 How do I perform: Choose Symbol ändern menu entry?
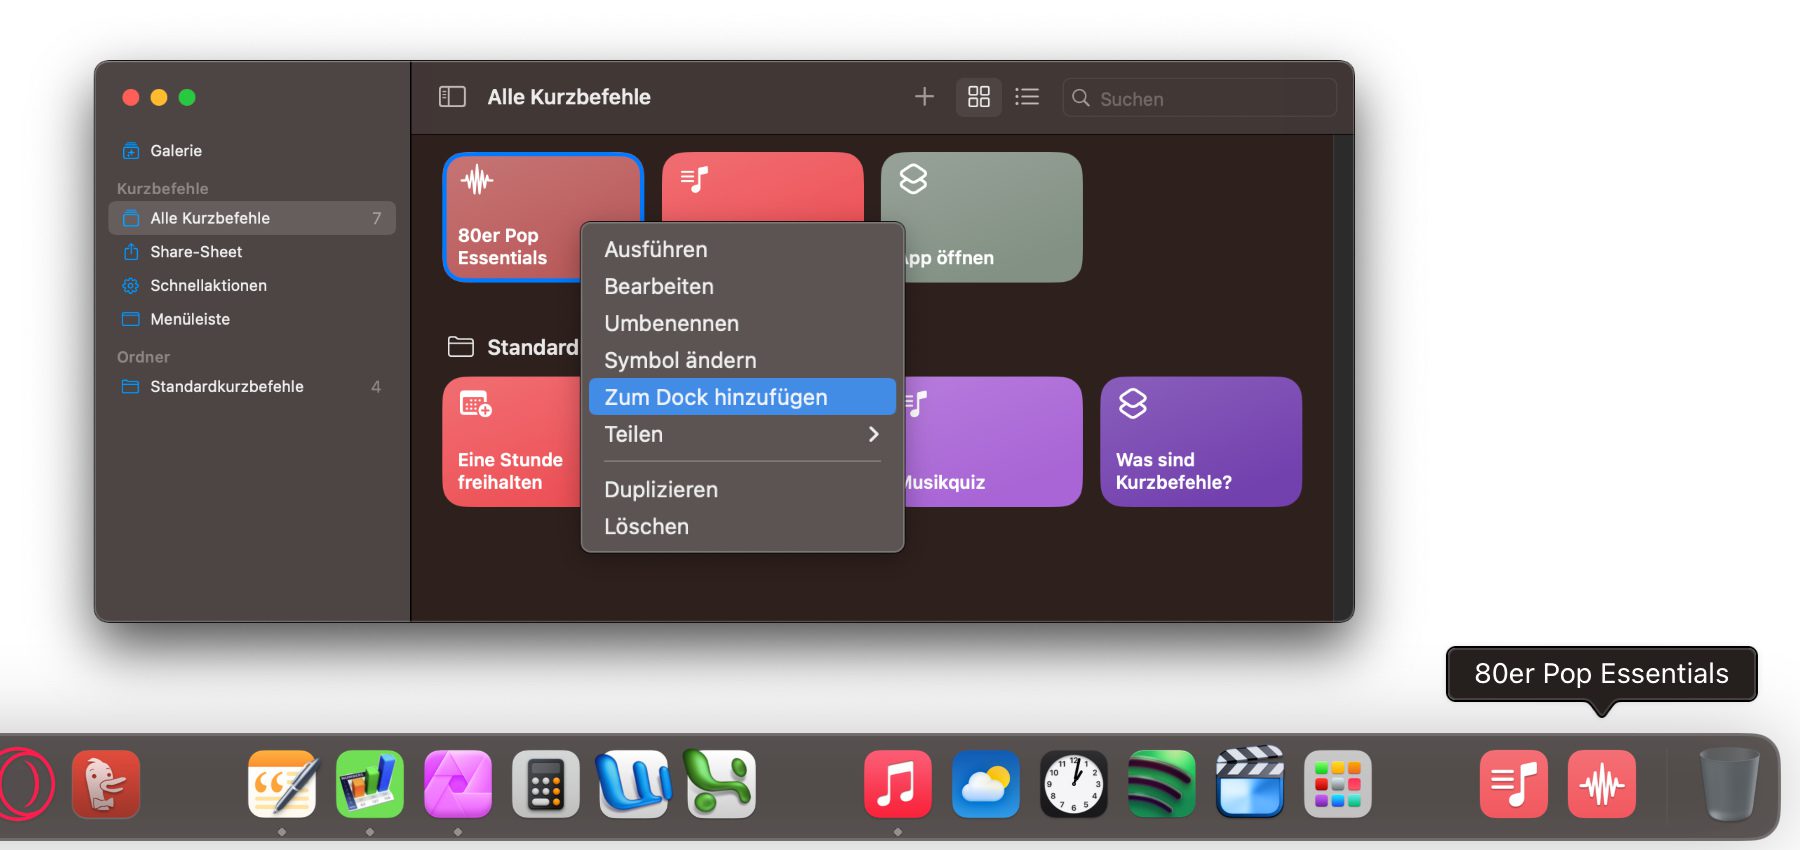pos(680,360)
